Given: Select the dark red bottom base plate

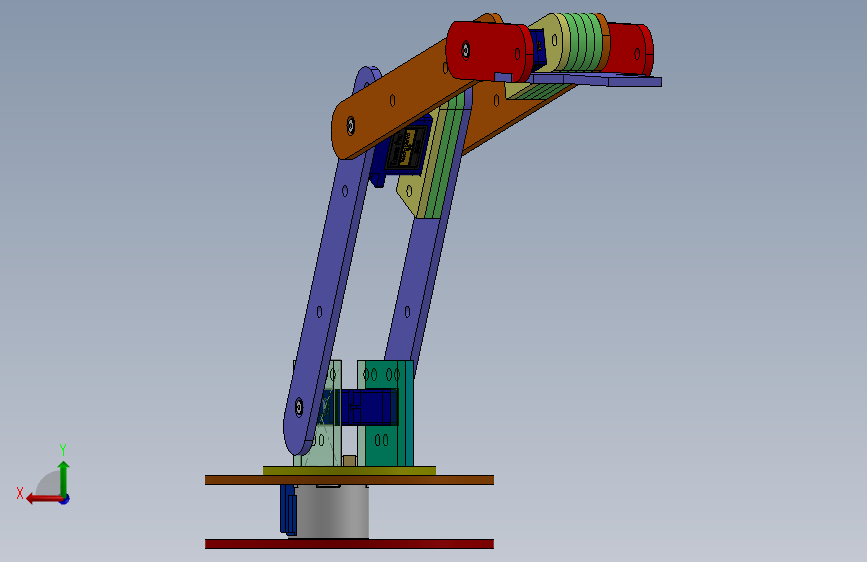Looking at the screenshot, I should click(349, 544).
